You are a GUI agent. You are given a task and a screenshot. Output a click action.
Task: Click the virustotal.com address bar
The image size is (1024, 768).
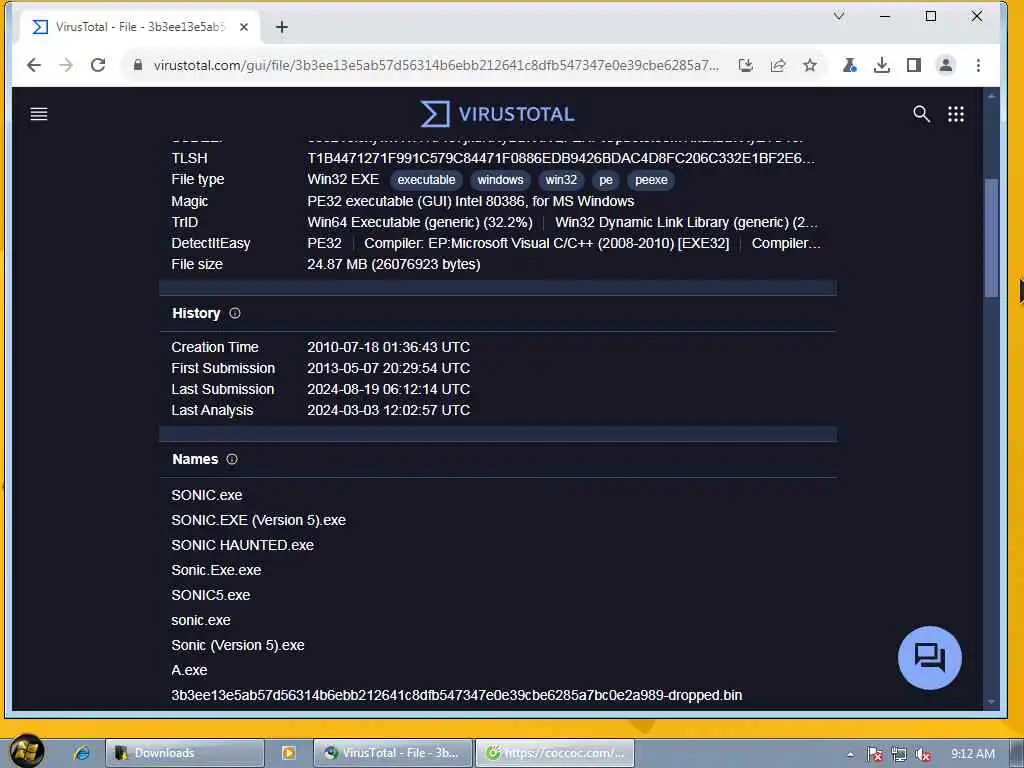pos(436,65)
